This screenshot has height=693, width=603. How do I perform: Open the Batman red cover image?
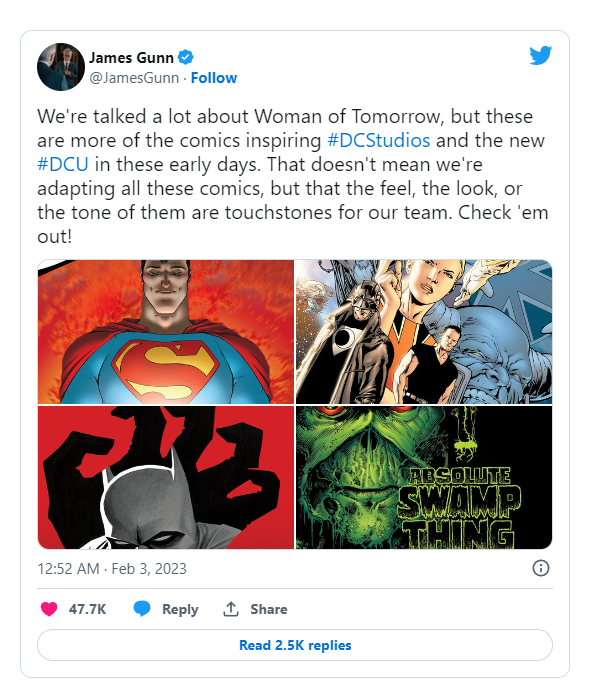click(166, 477)
